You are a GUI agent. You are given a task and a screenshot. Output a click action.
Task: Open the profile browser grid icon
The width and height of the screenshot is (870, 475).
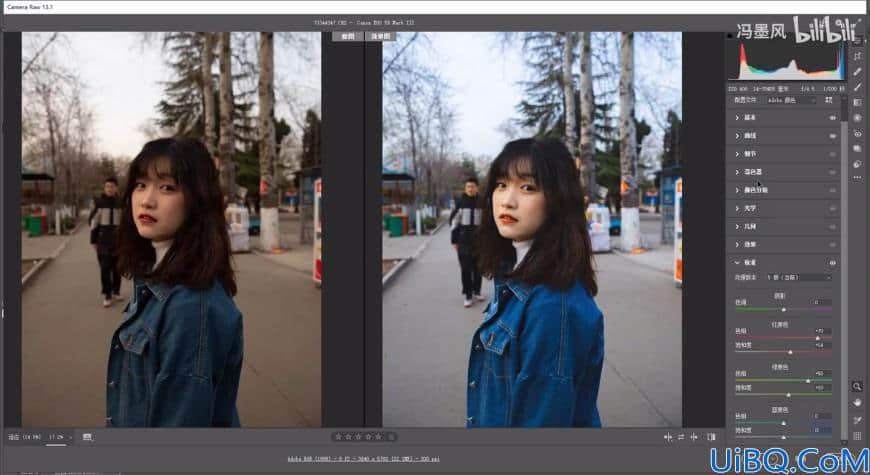coord(828,100)
